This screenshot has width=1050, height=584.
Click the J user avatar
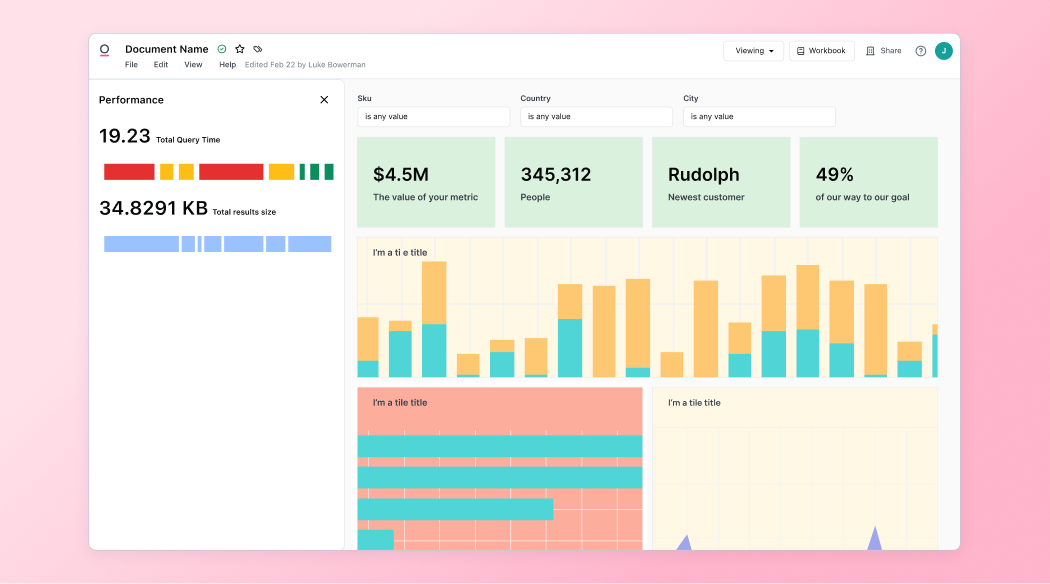[943, 51]
